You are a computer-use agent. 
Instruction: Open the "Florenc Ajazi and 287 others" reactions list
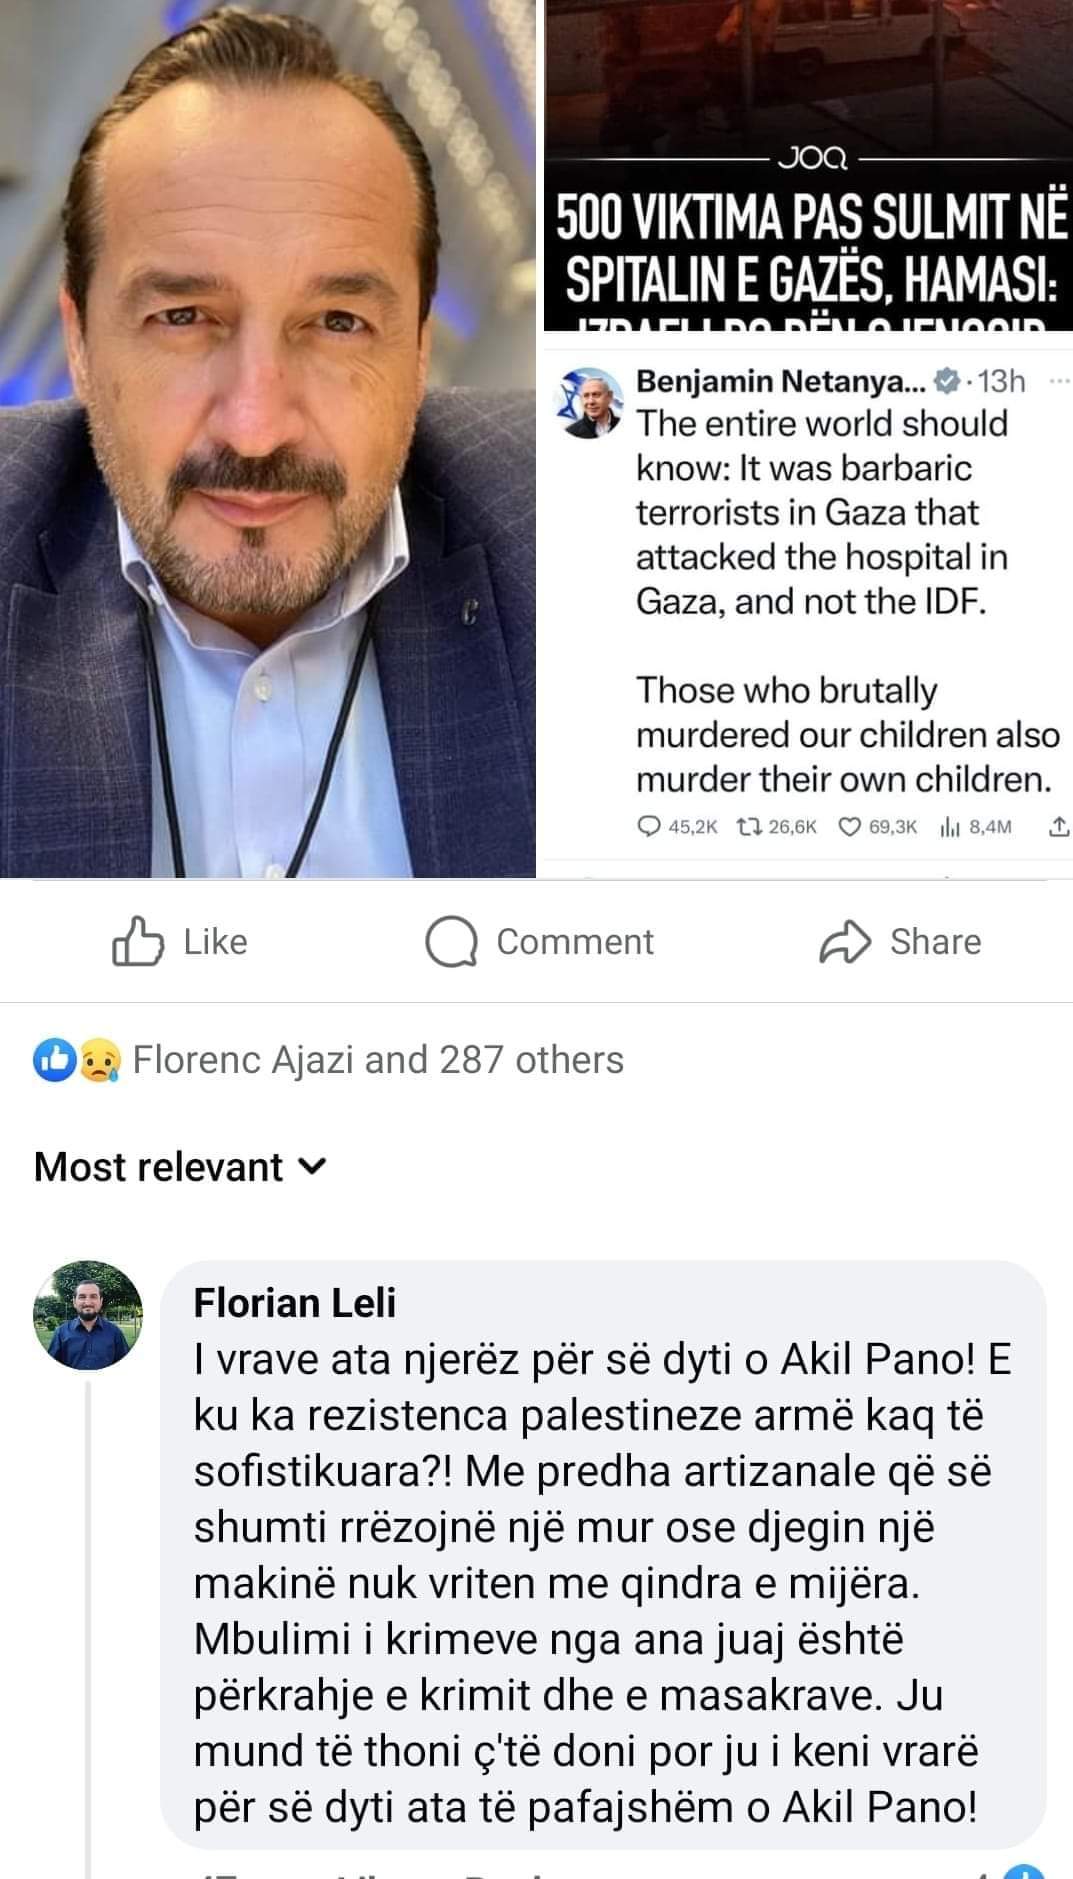[x=378, y=1060]
